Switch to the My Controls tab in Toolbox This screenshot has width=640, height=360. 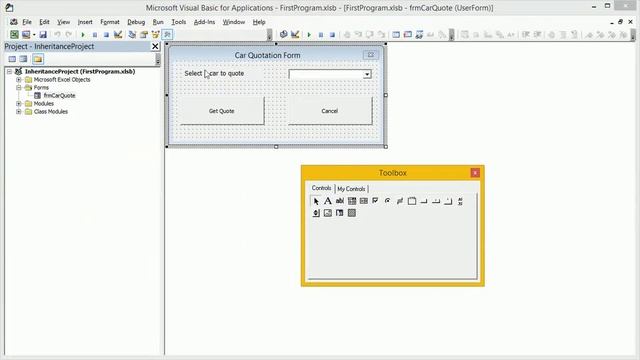[351, 189]
